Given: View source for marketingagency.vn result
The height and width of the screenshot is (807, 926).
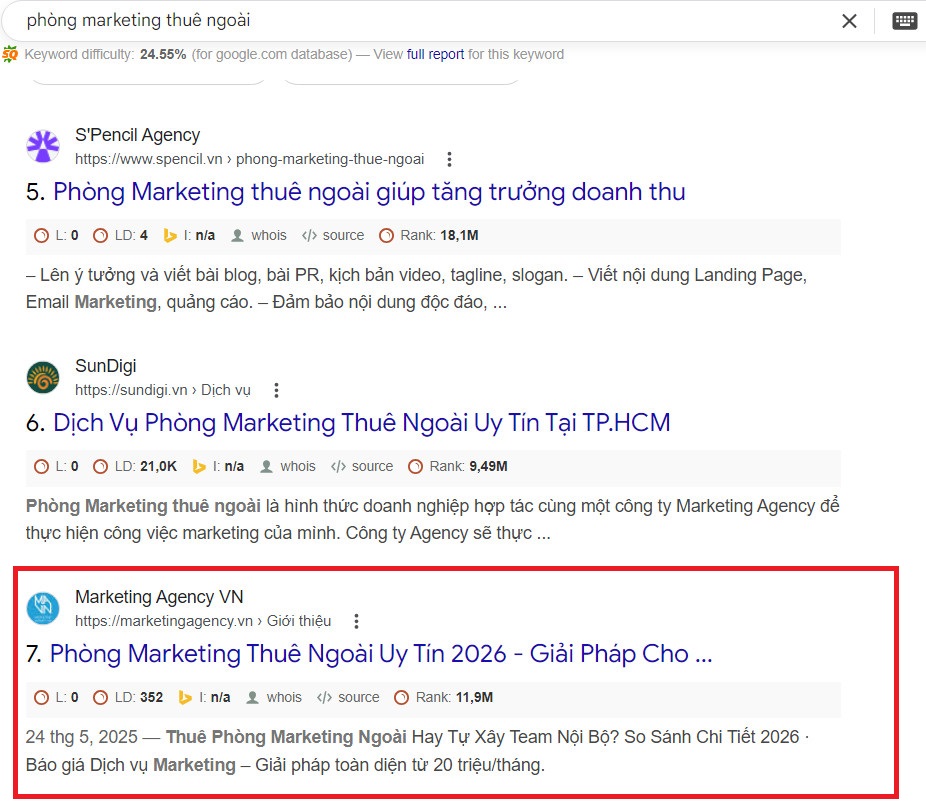Looking at the screenshot, I should pos(348,698).
